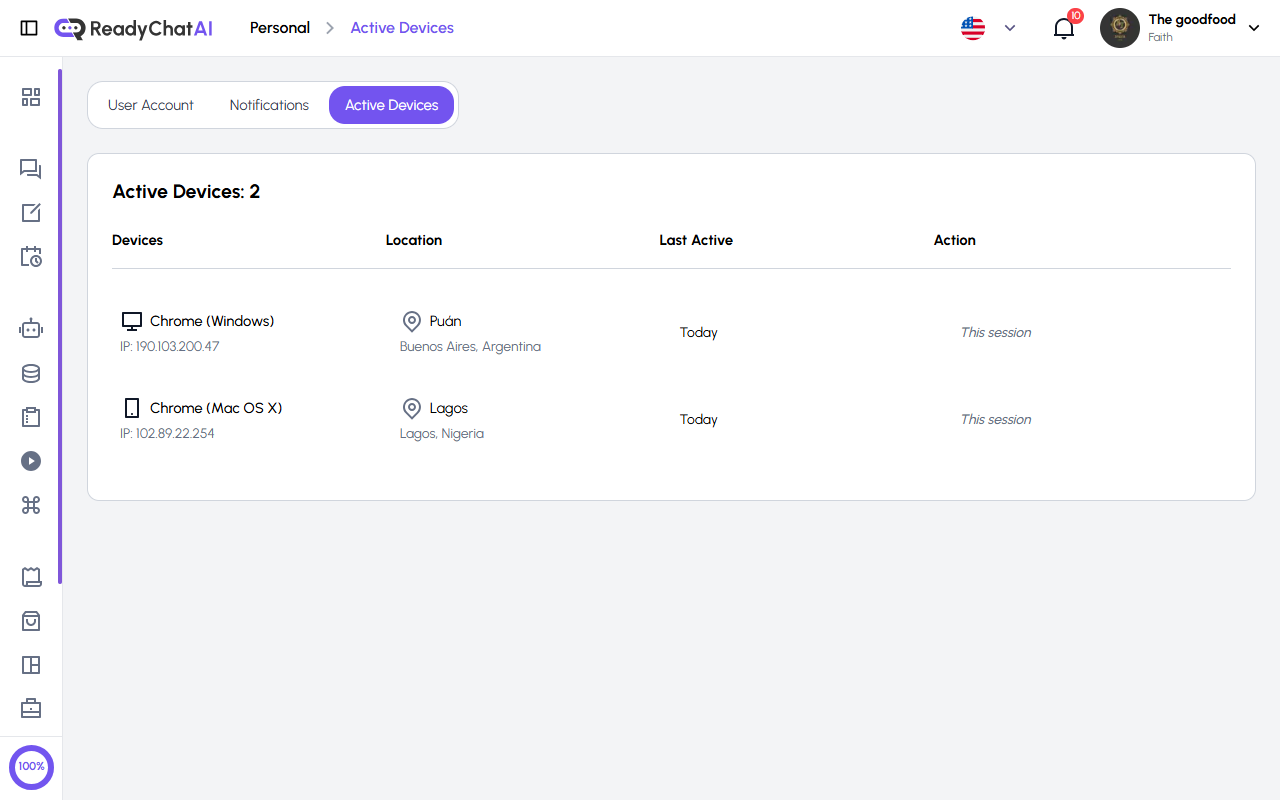Click the Personal breadcrumb link
The image size is (1280, 800).
coord(280,28)
